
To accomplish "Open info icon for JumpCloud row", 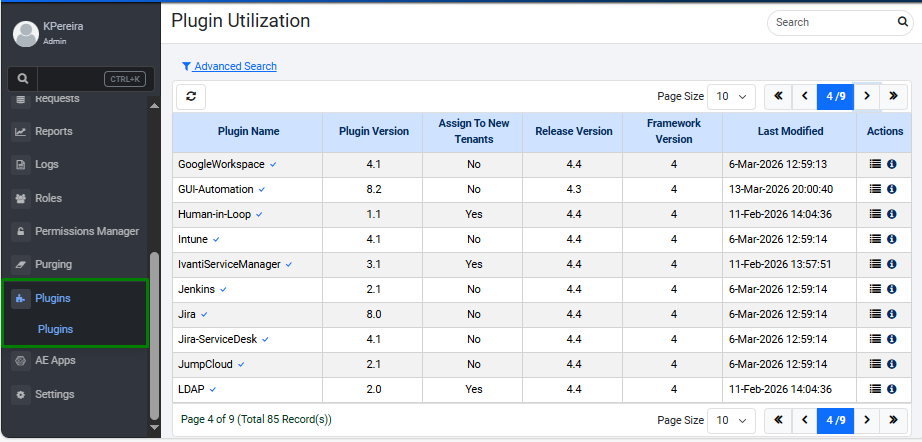I will point(891,364).
